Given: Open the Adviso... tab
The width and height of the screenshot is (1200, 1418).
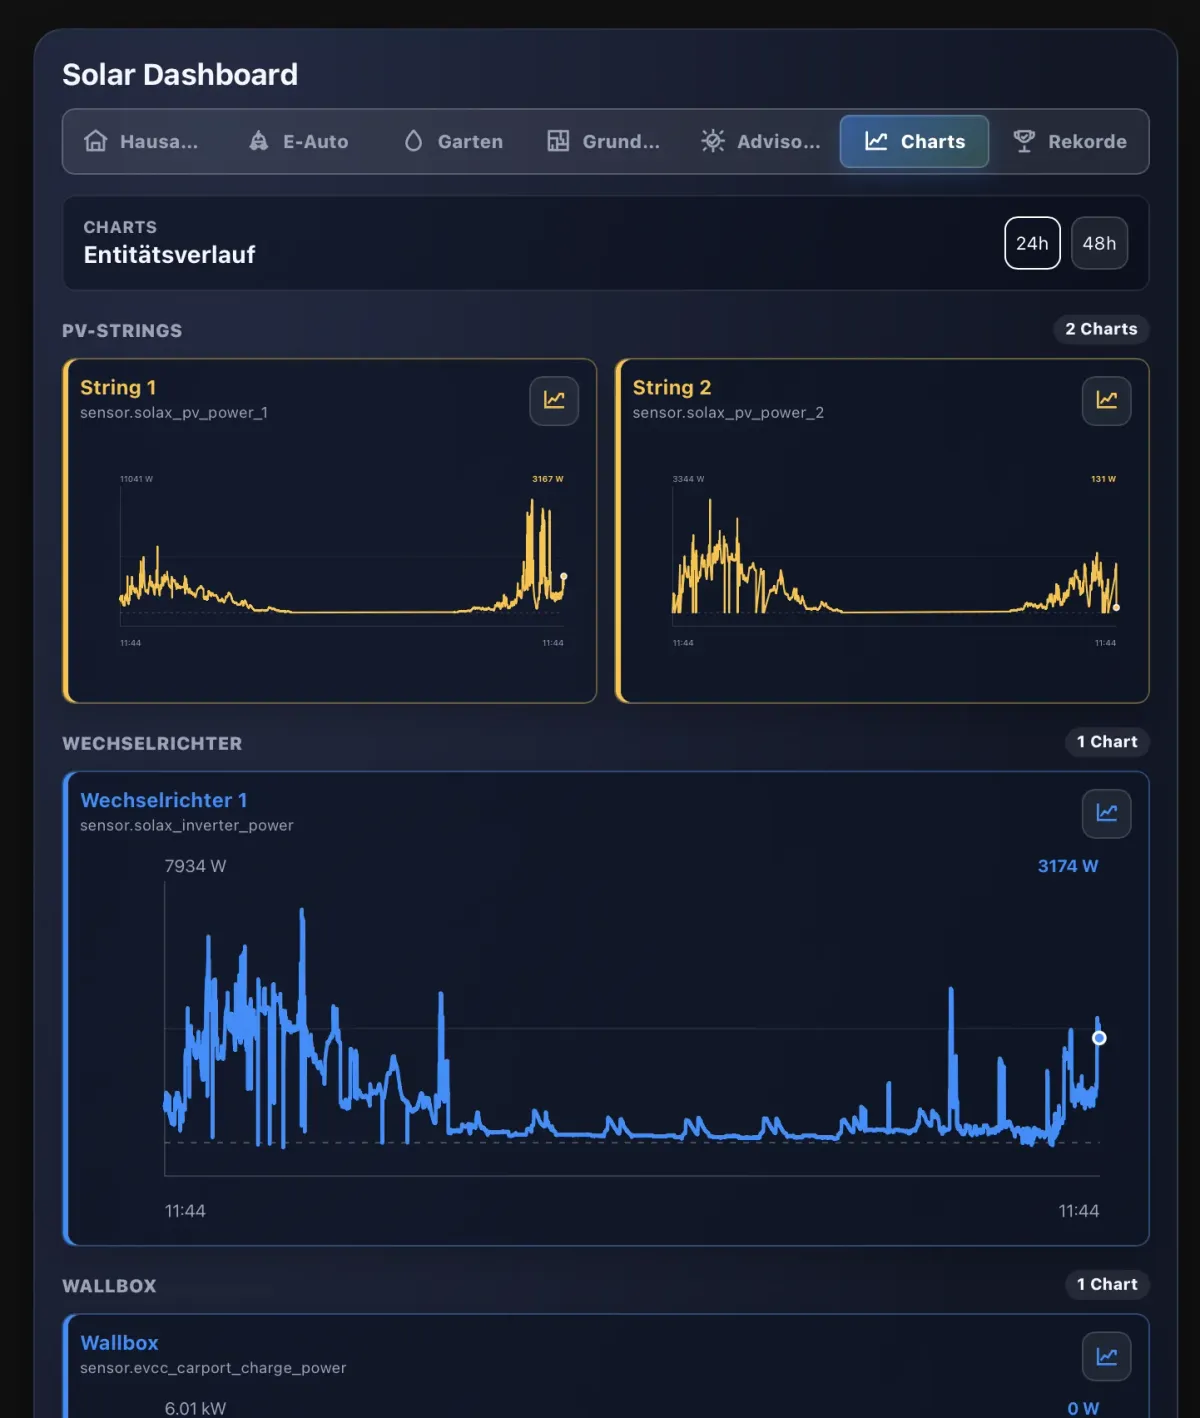Looking at the screenshot, I should [760, 141].
